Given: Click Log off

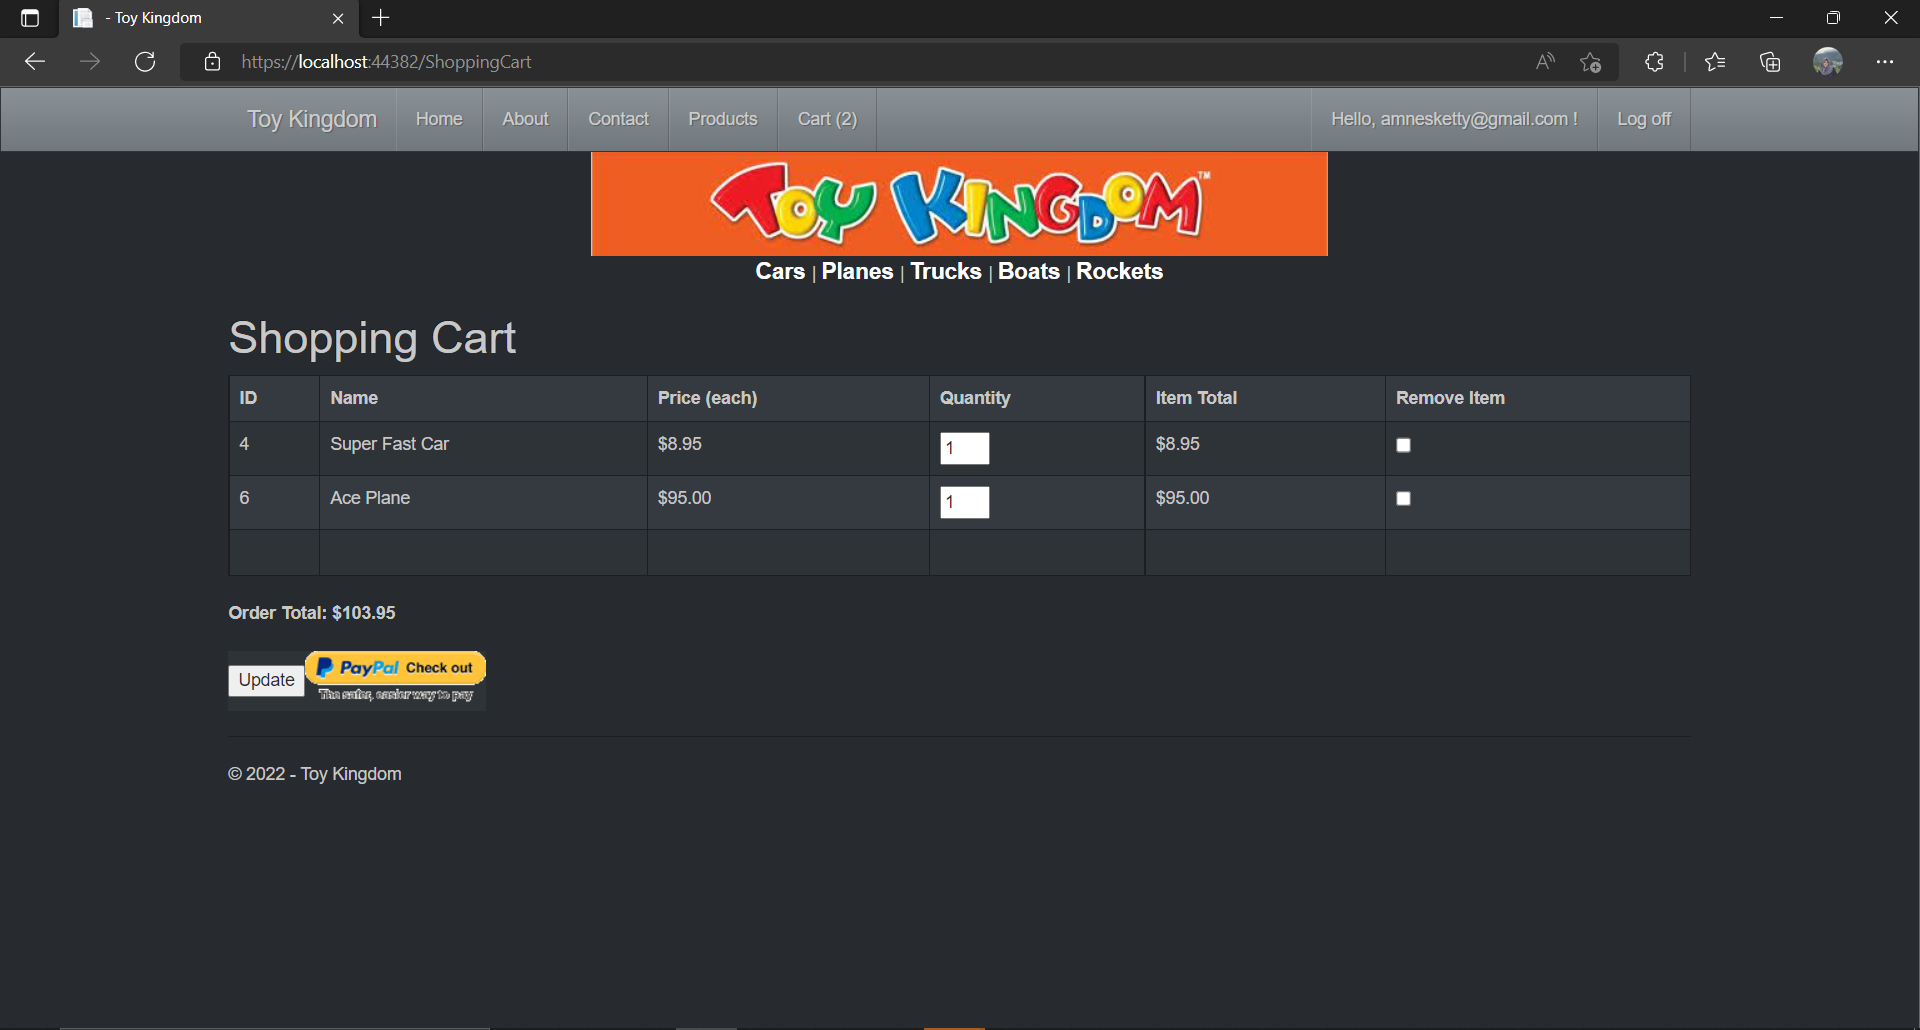Looking at the screenshot, I should click(x=1644, y=119).
